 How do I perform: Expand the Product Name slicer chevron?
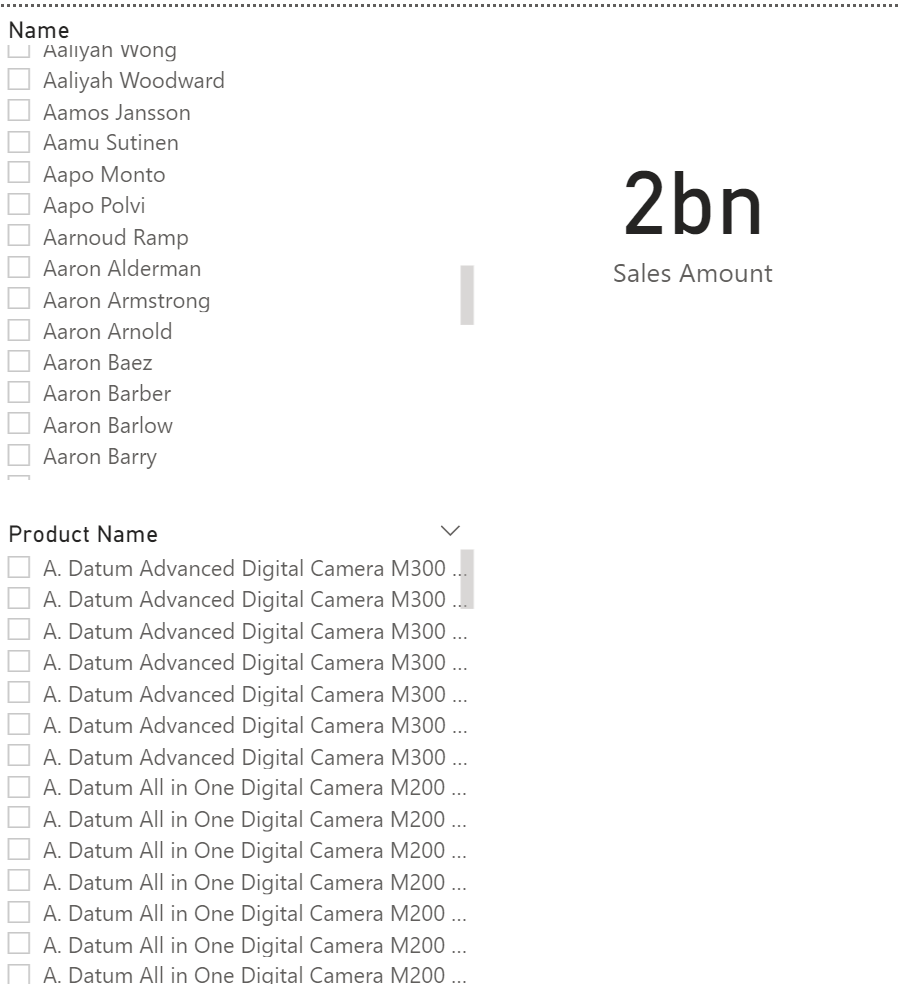(450, 530)
